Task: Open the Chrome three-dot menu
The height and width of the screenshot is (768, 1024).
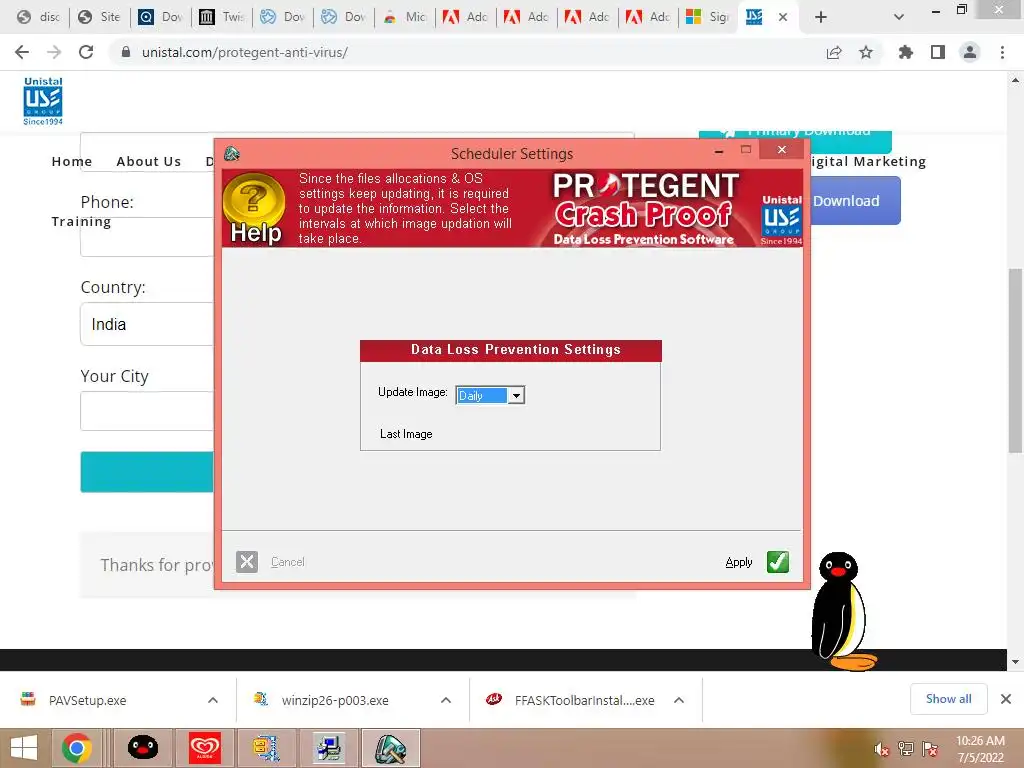Action: pos(1002,52)
